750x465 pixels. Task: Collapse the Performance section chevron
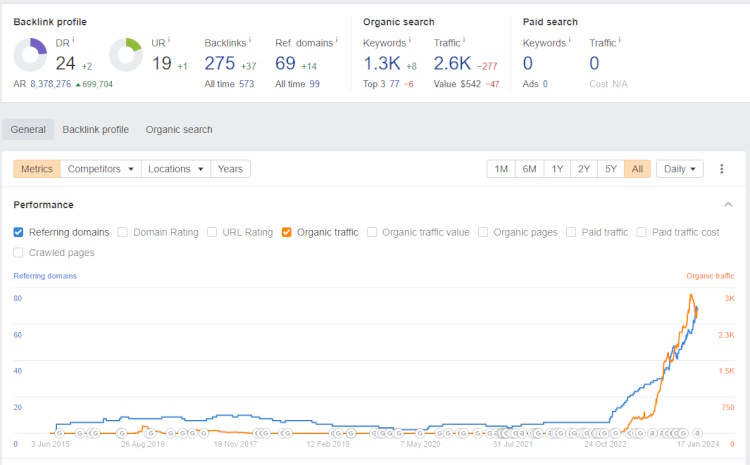pyautogui.click(x=727, y=205)
